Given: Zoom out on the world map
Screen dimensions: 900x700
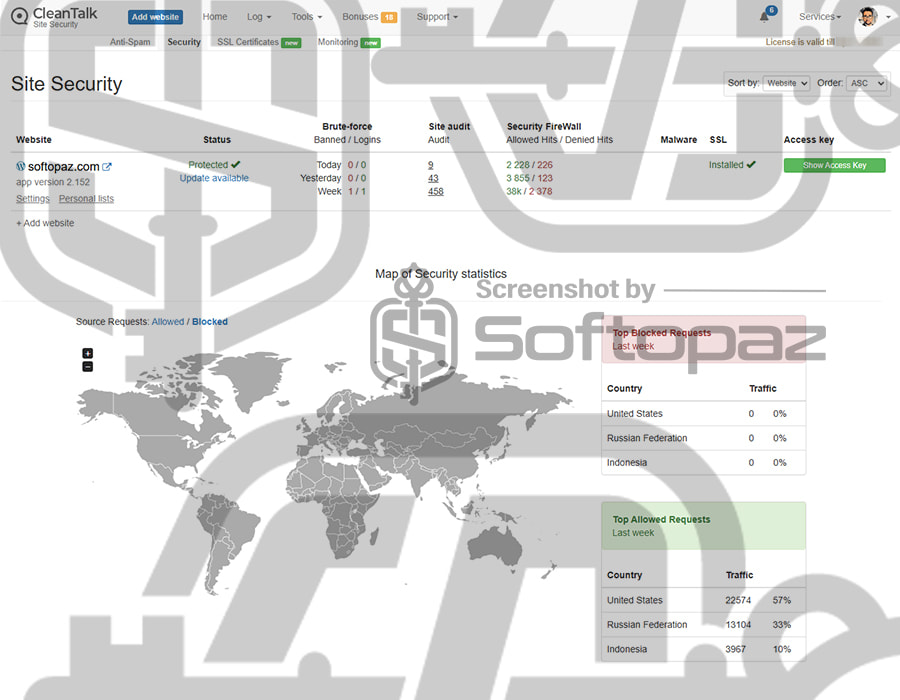Looking at the screenshot, I should pyautogui.click(x=87, y=367).
